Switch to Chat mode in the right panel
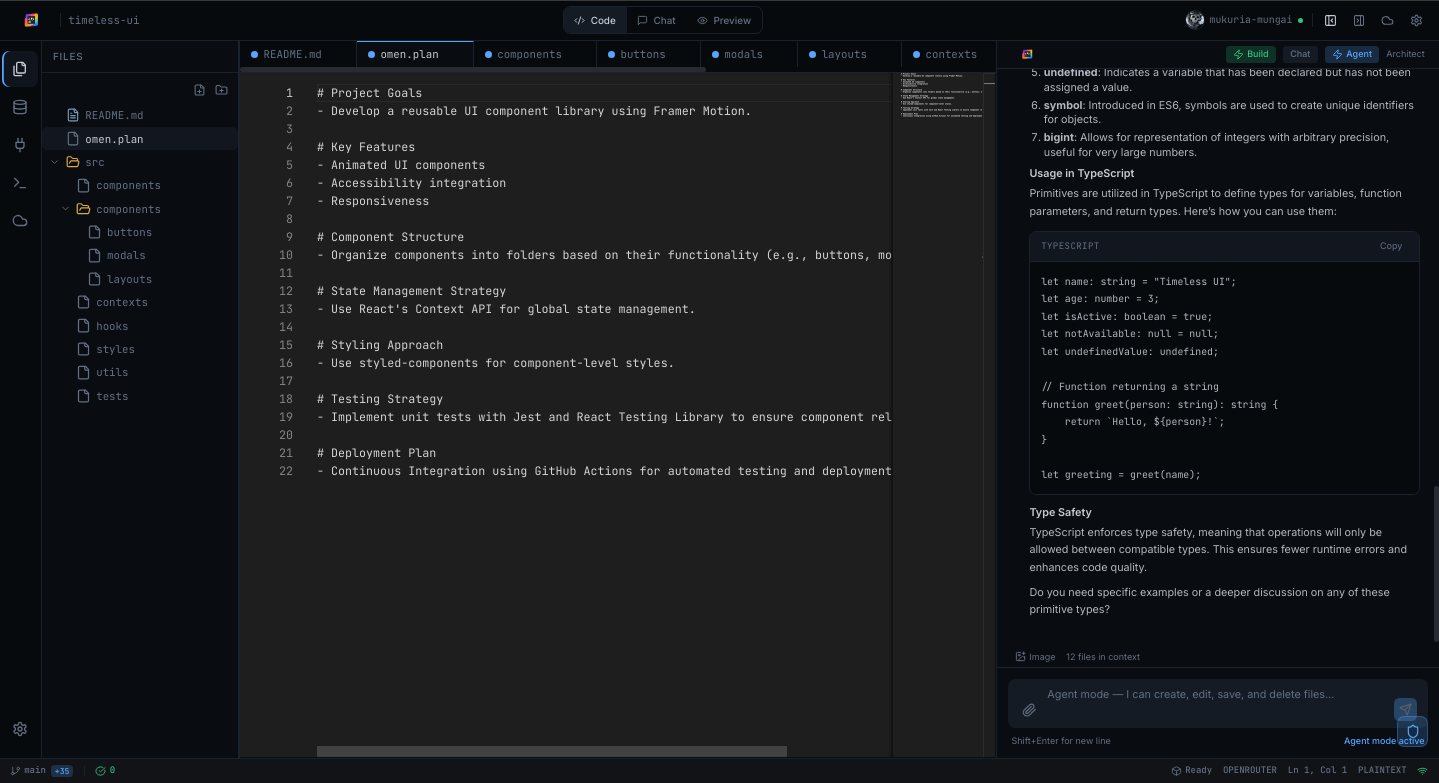Viewport: 1439px width, 783px height. pos(1298,54)
